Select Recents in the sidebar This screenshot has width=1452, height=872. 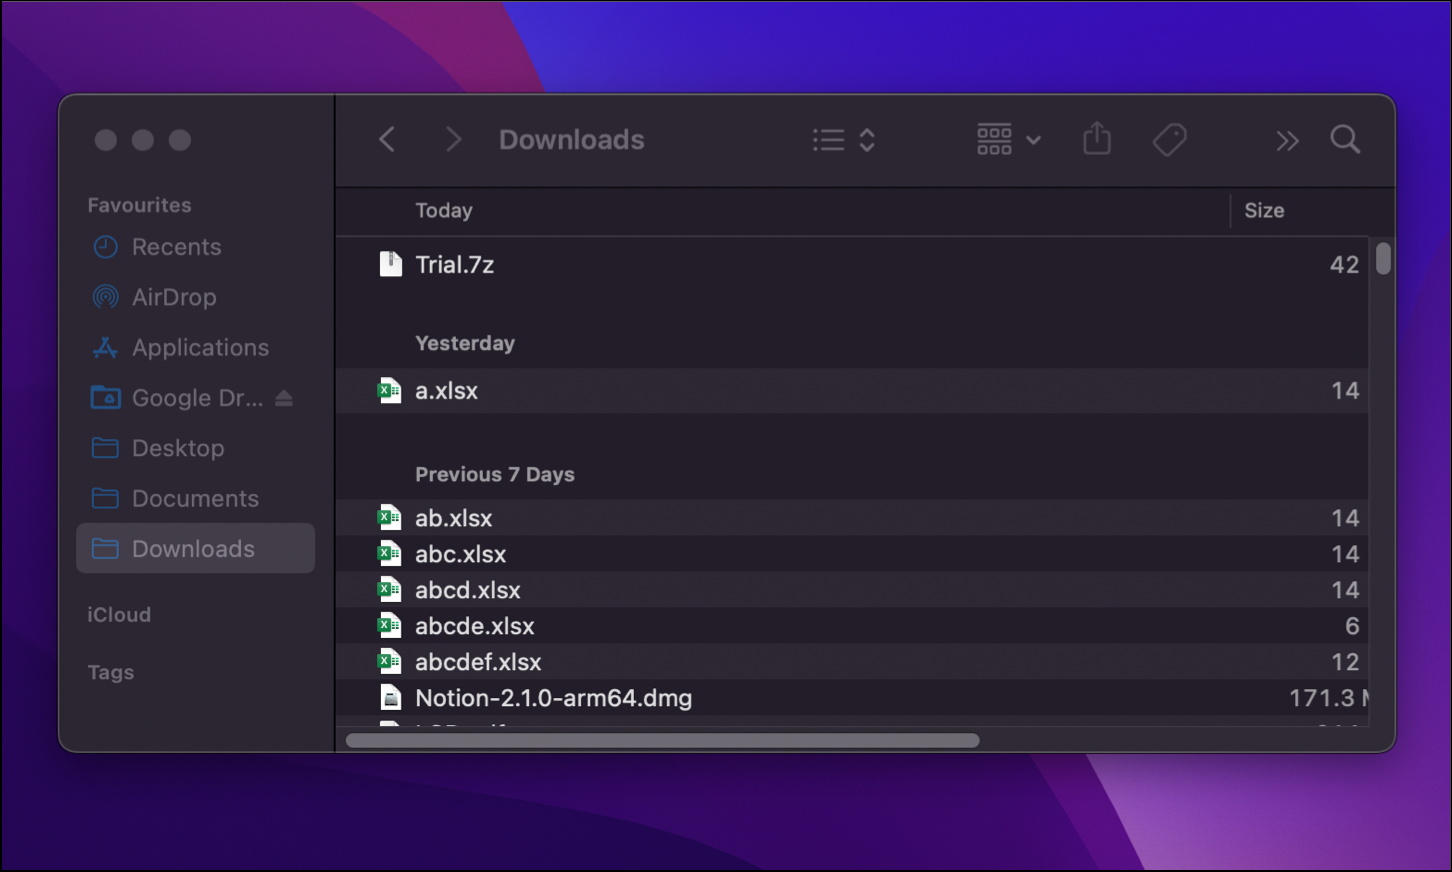coord(177,247)
